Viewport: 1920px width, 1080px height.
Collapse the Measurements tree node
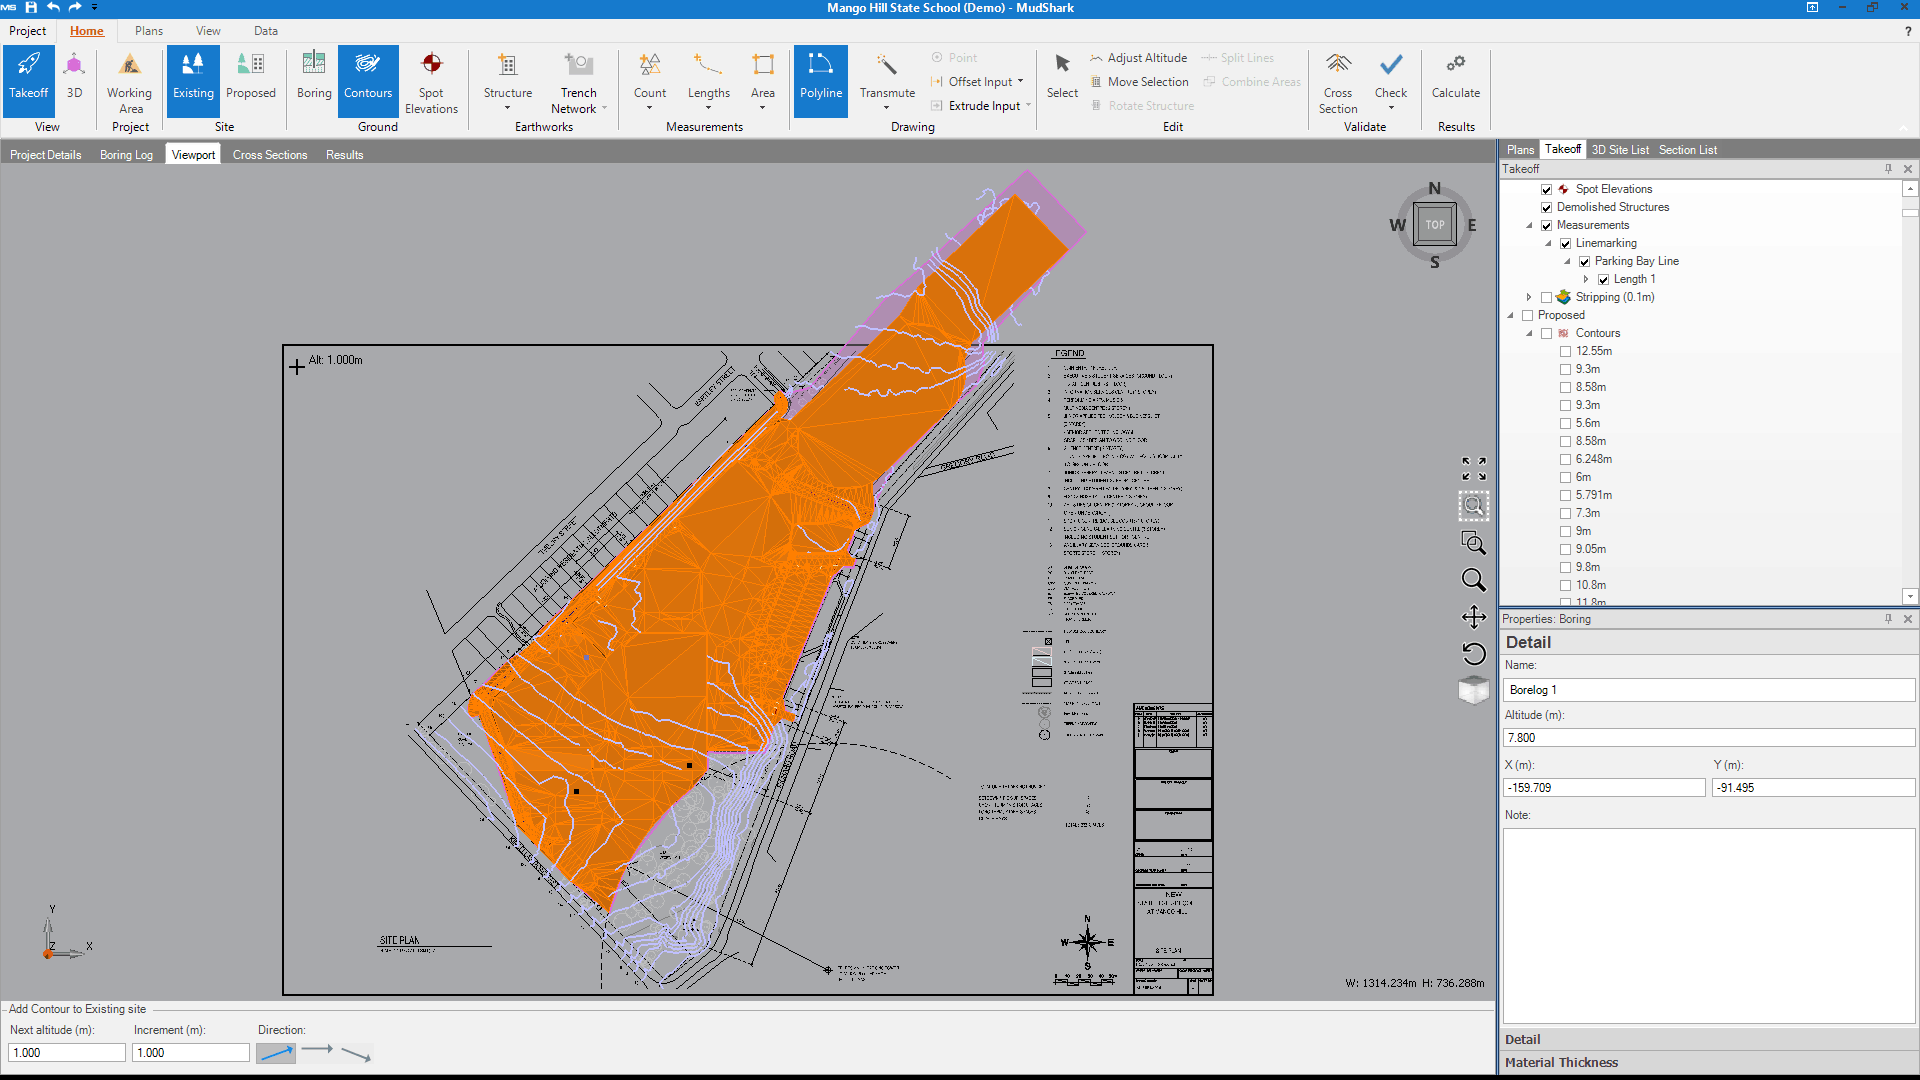click(x=1528, y=225)
